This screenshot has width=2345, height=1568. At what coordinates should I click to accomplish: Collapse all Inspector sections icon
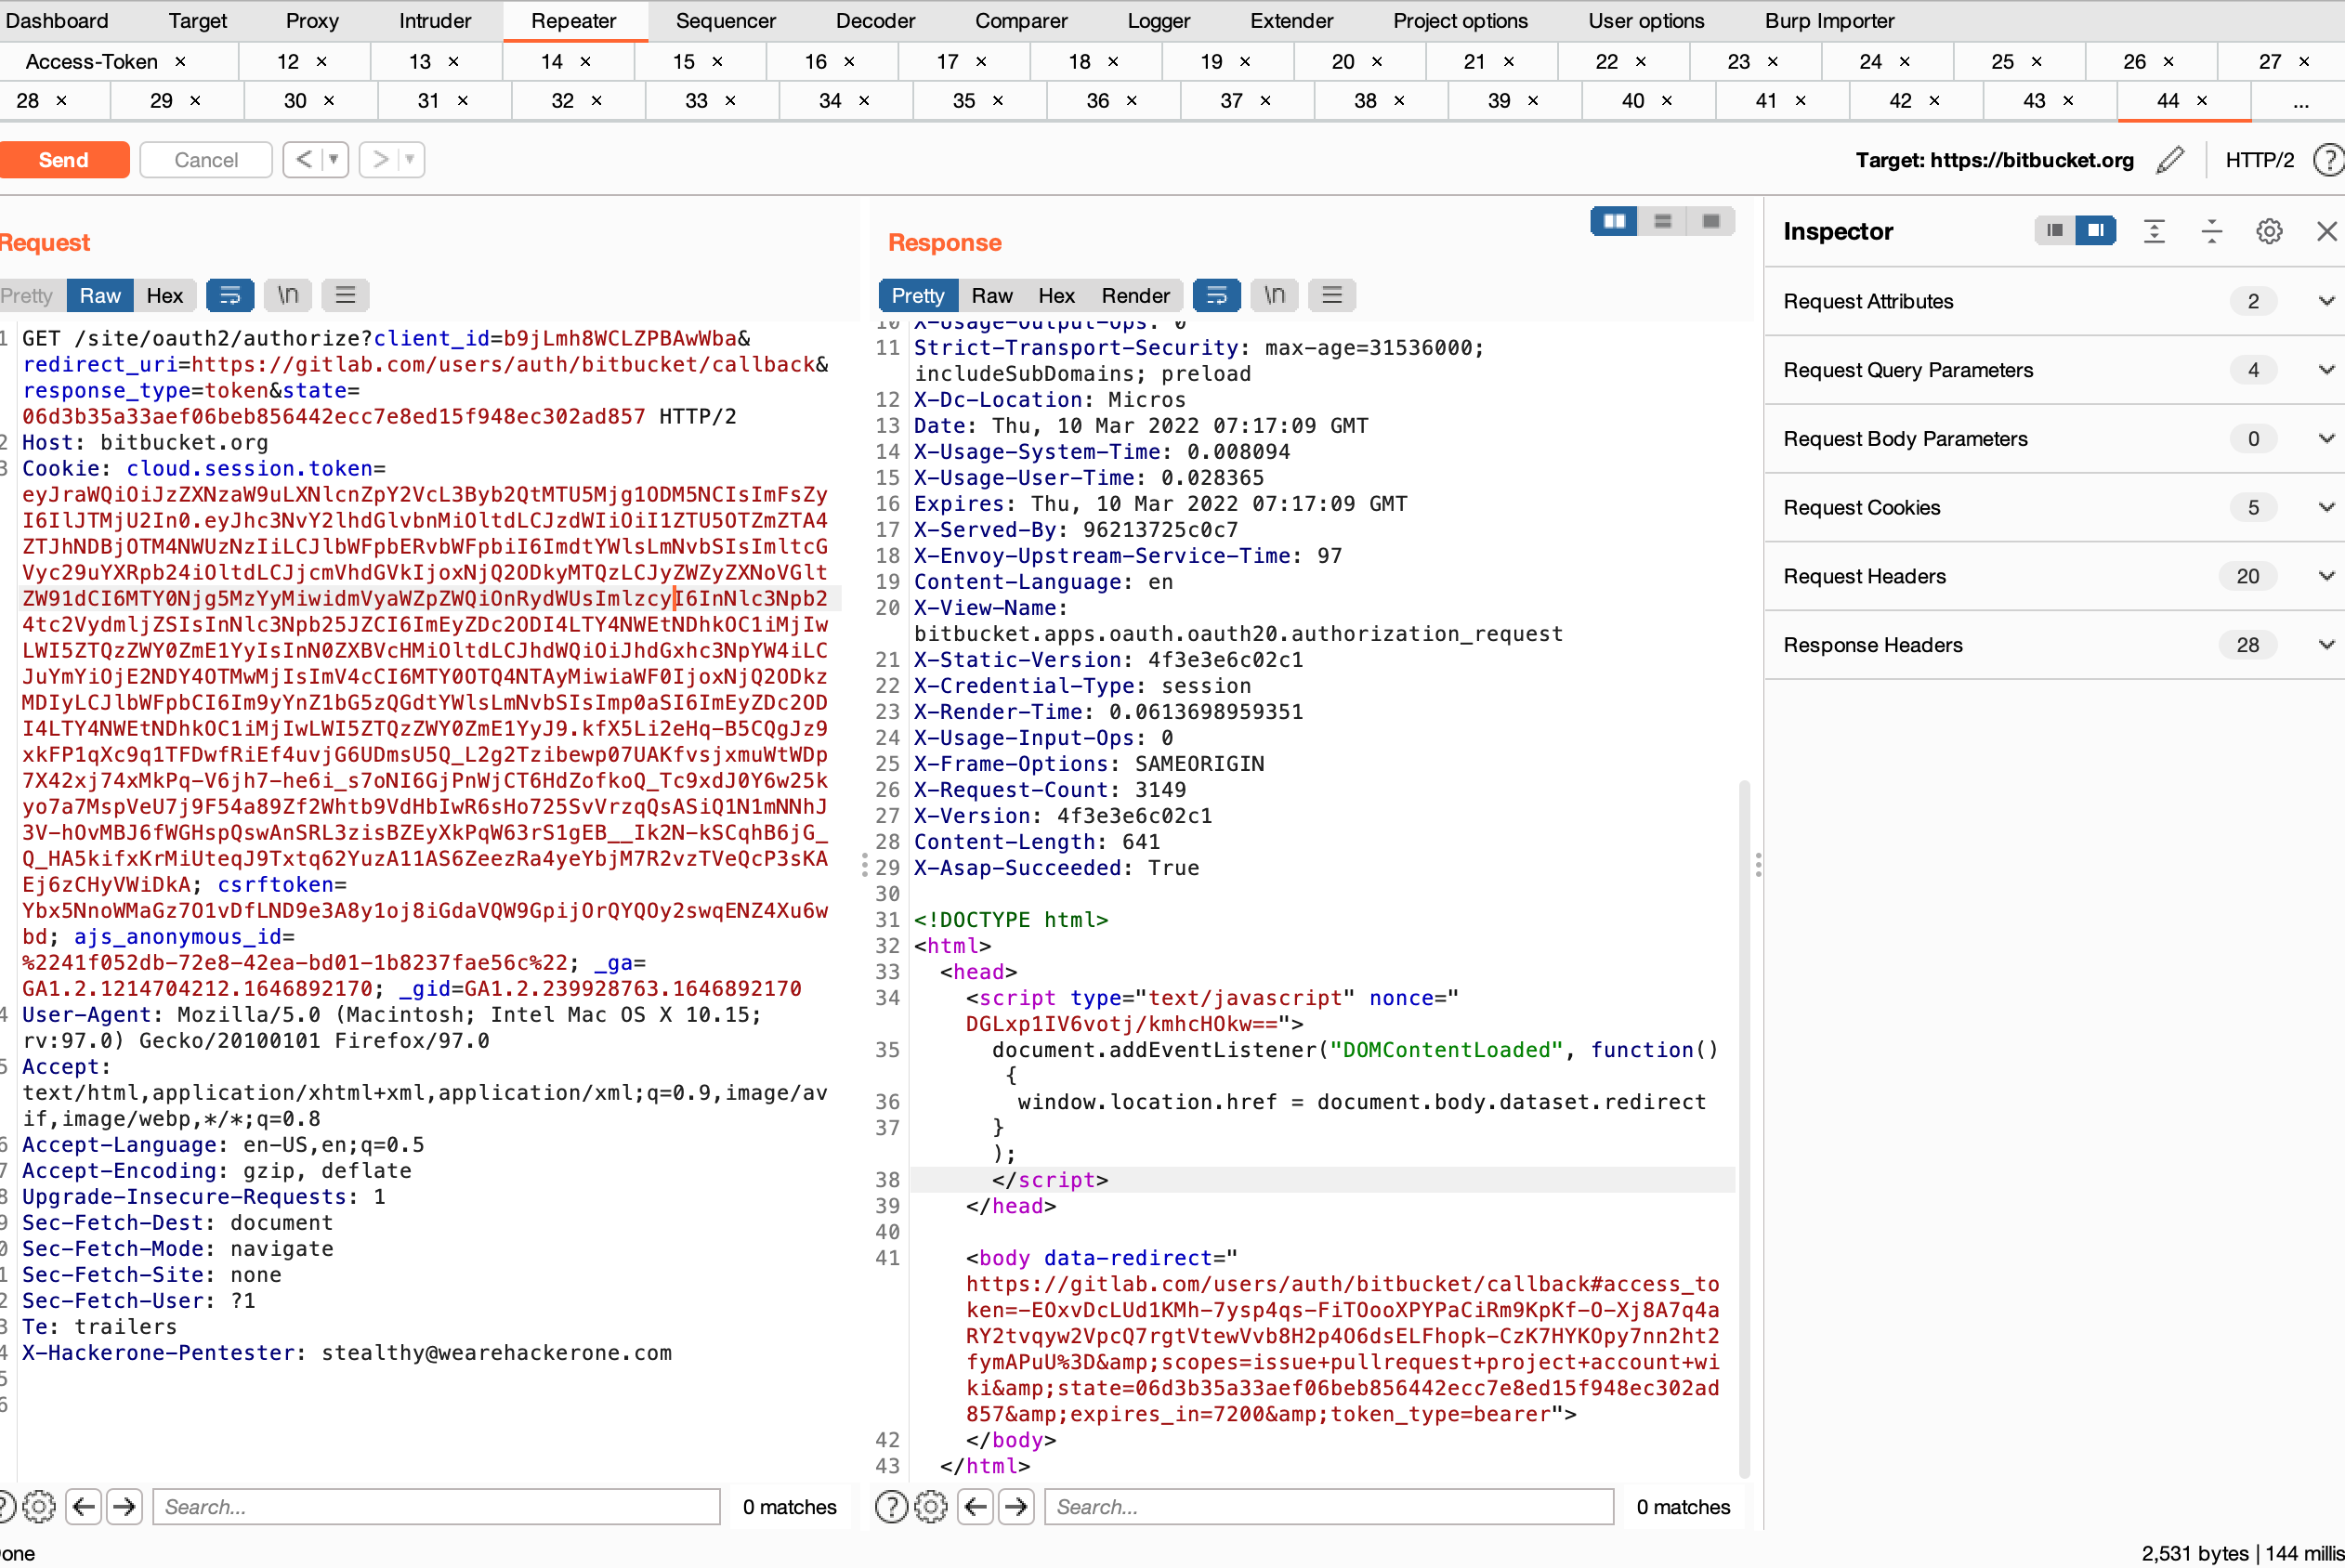[2212, 231]
